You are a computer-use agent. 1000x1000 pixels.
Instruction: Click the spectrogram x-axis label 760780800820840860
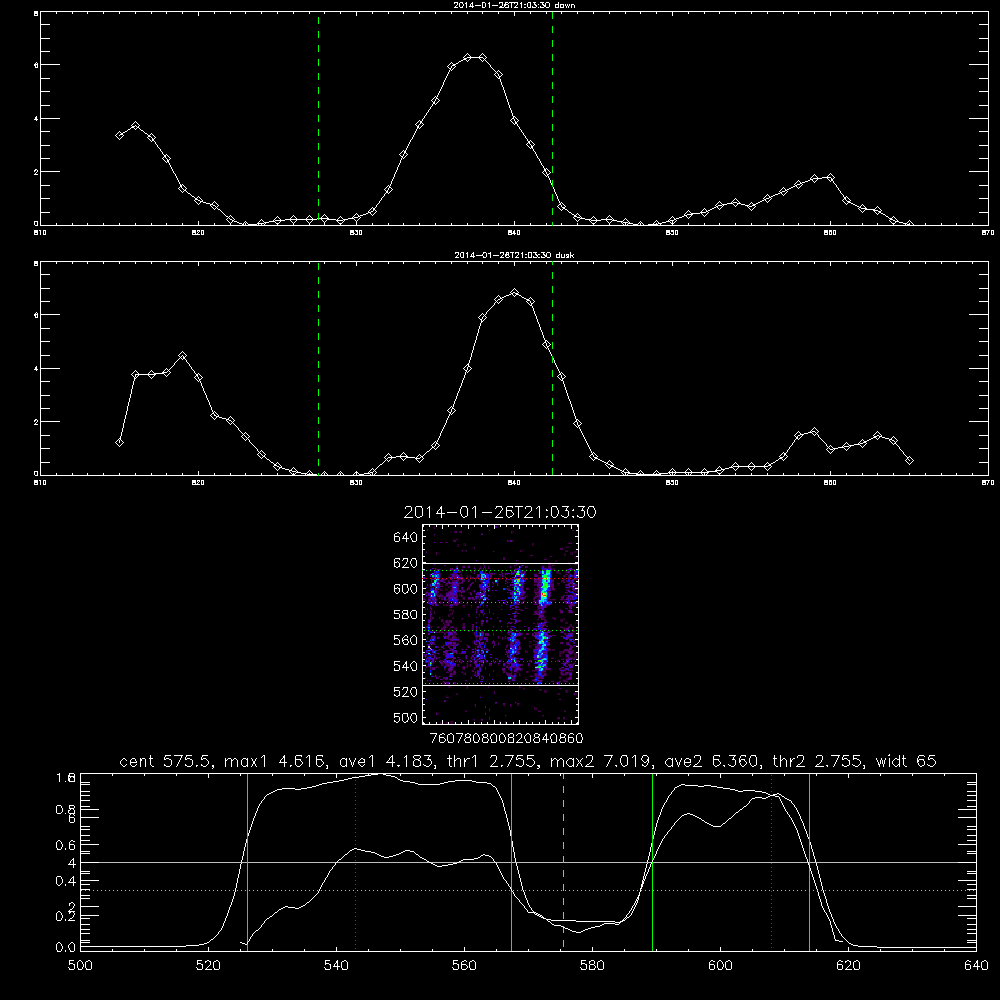506,738
